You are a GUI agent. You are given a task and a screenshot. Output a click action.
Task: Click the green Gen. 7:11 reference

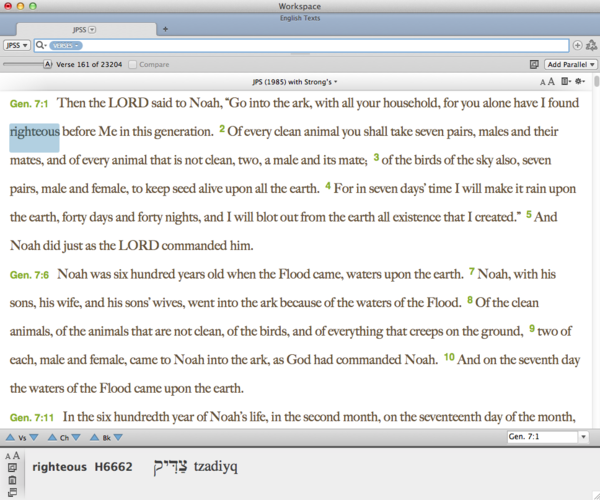click(32, 418)
